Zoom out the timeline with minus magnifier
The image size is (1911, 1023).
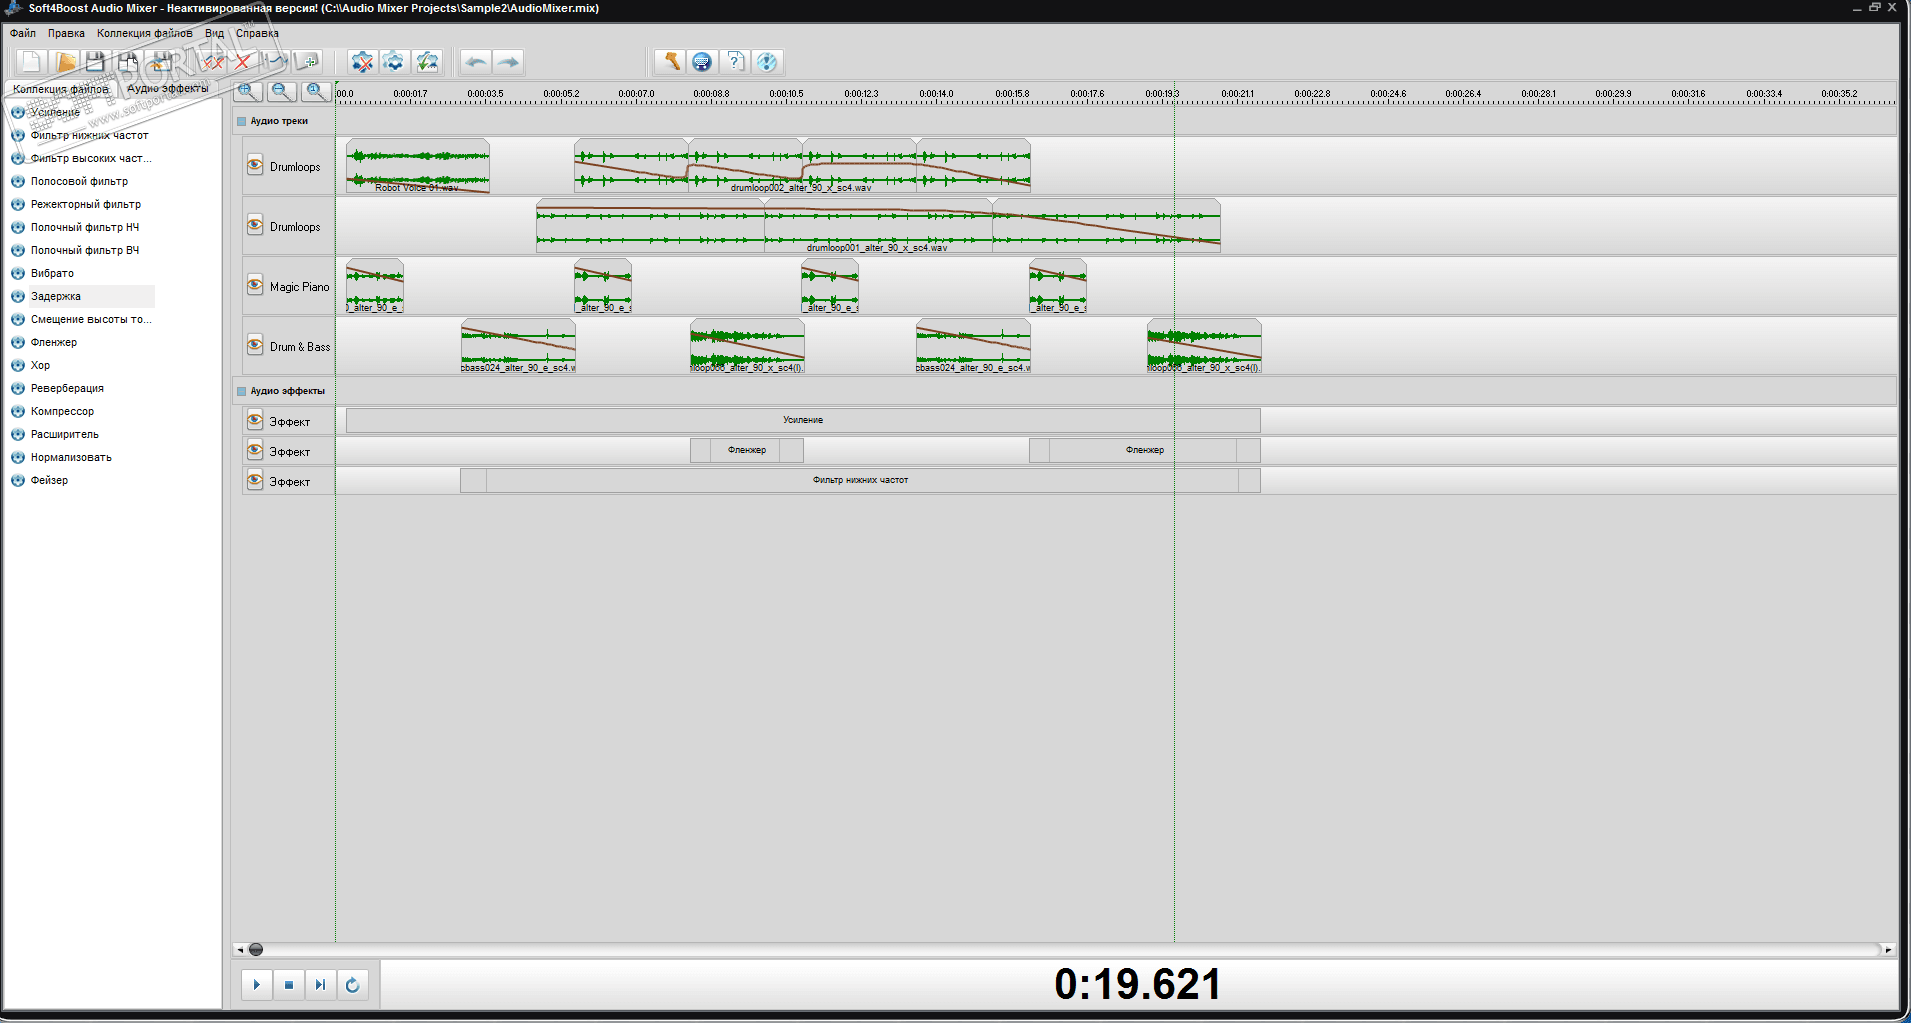282,92
